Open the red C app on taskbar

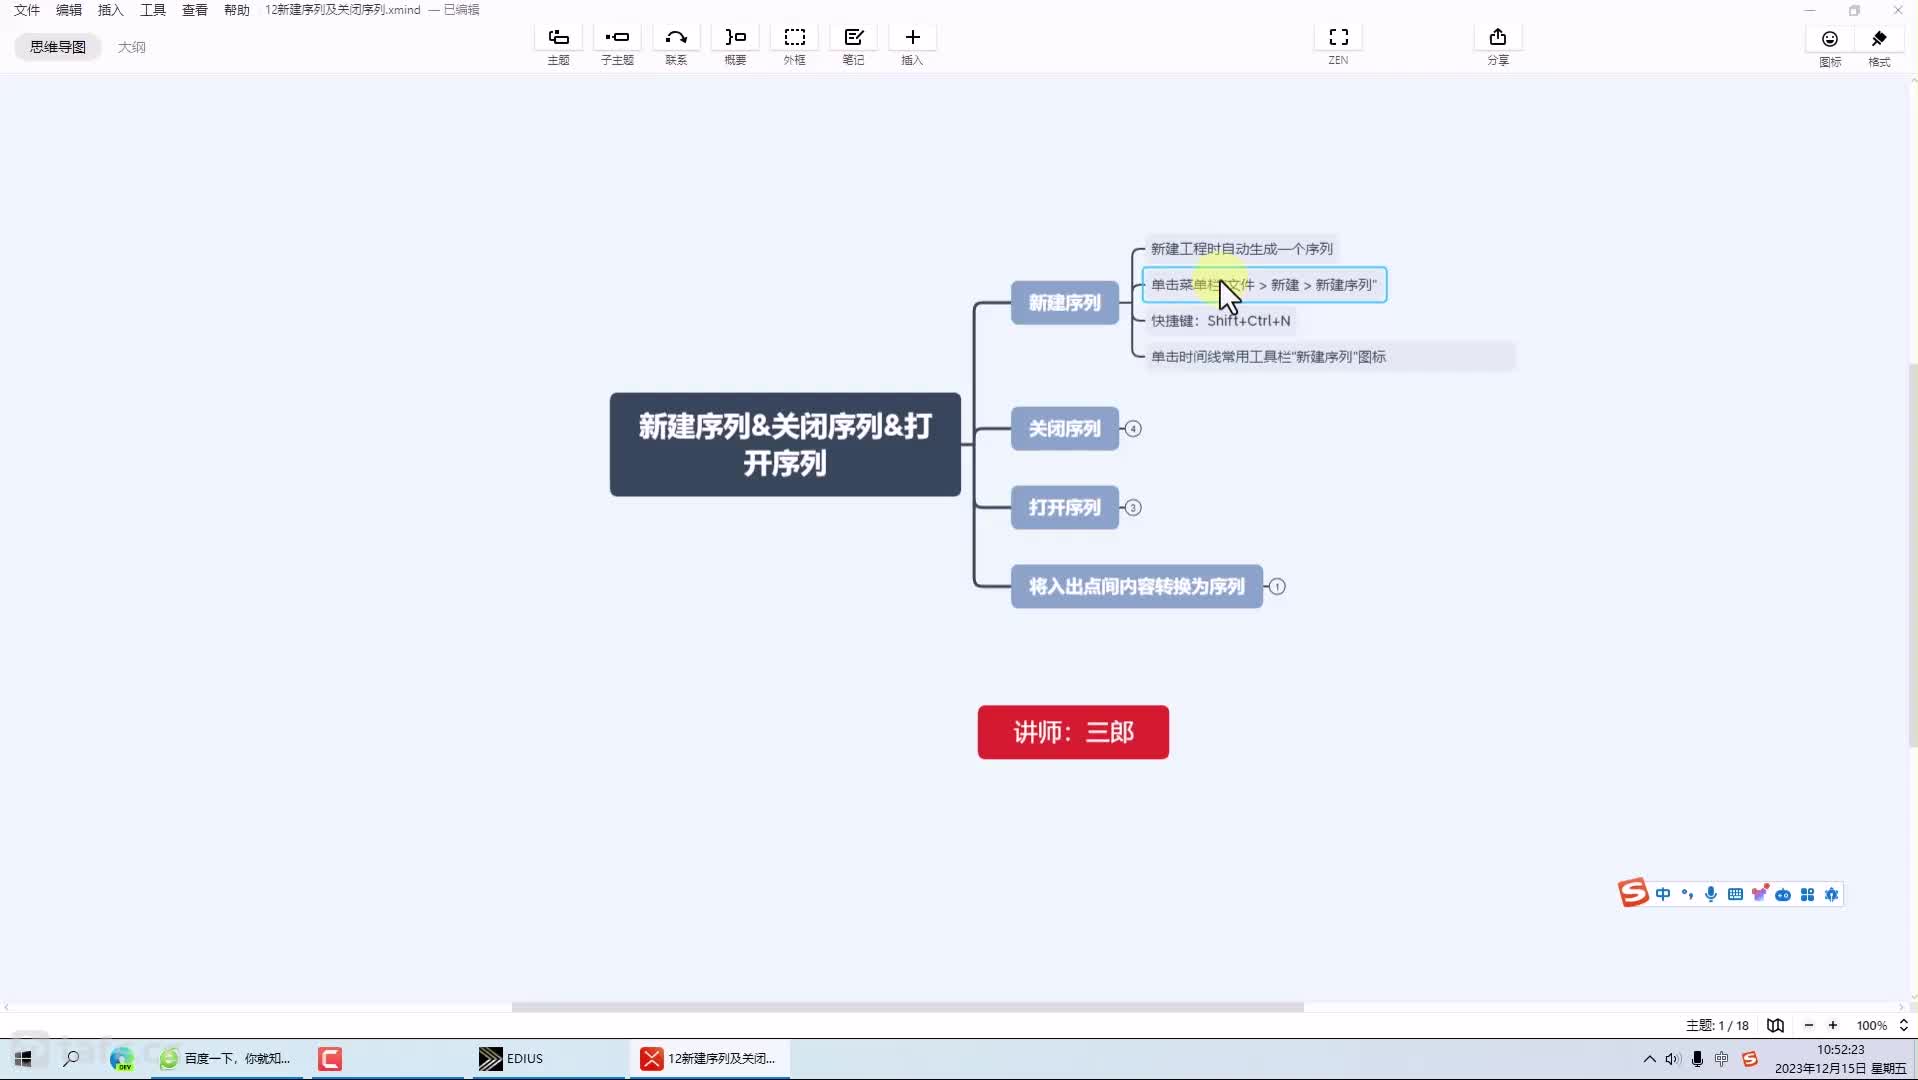pyautogui.click(x=330, y=1058)
